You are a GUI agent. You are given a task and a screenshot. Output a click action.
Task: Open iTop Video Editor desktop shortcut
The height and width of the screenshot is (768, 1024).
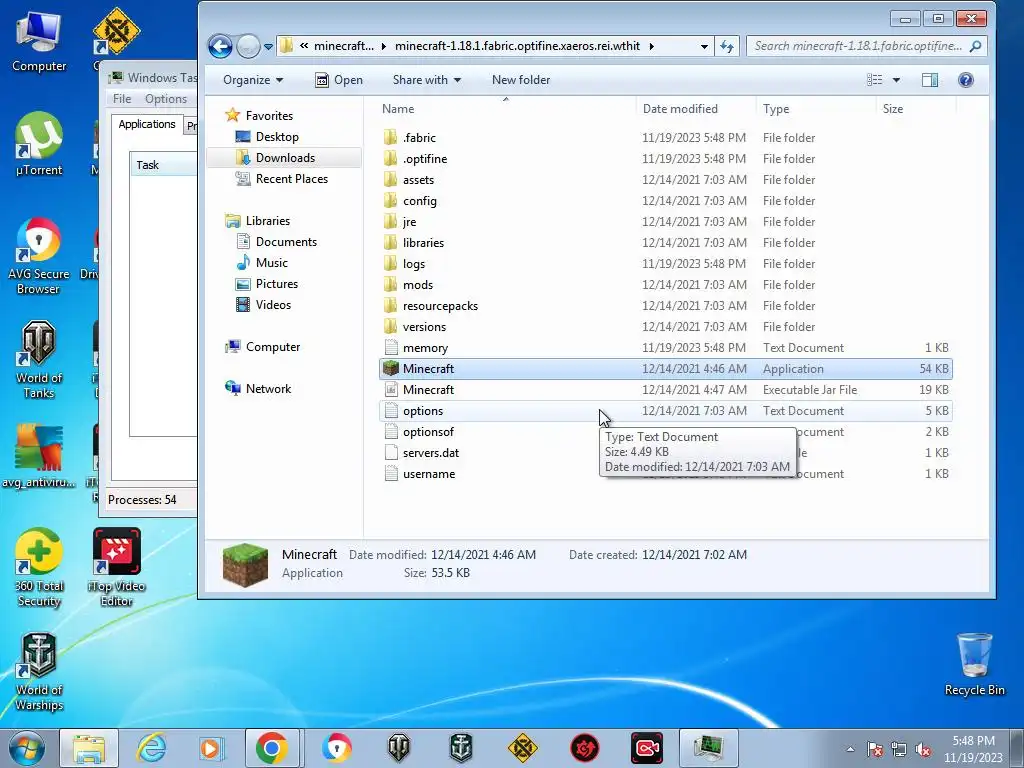coord(116,568)
